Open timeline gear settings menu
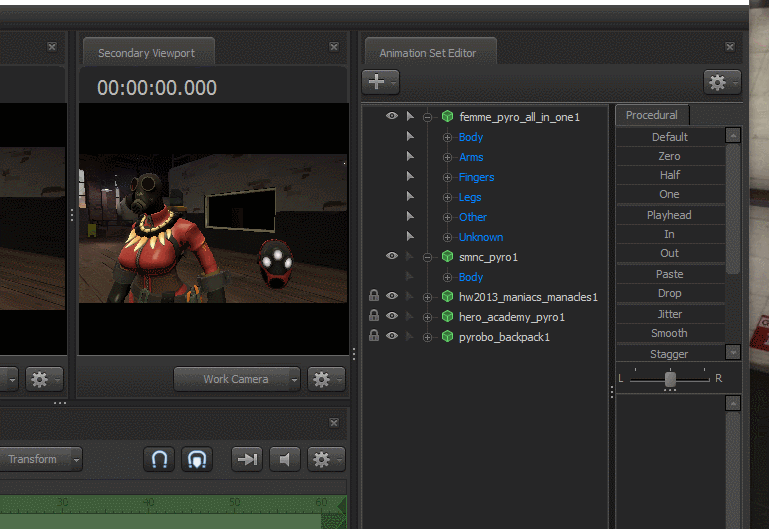 pyautogui.click(x=326, y=459)
